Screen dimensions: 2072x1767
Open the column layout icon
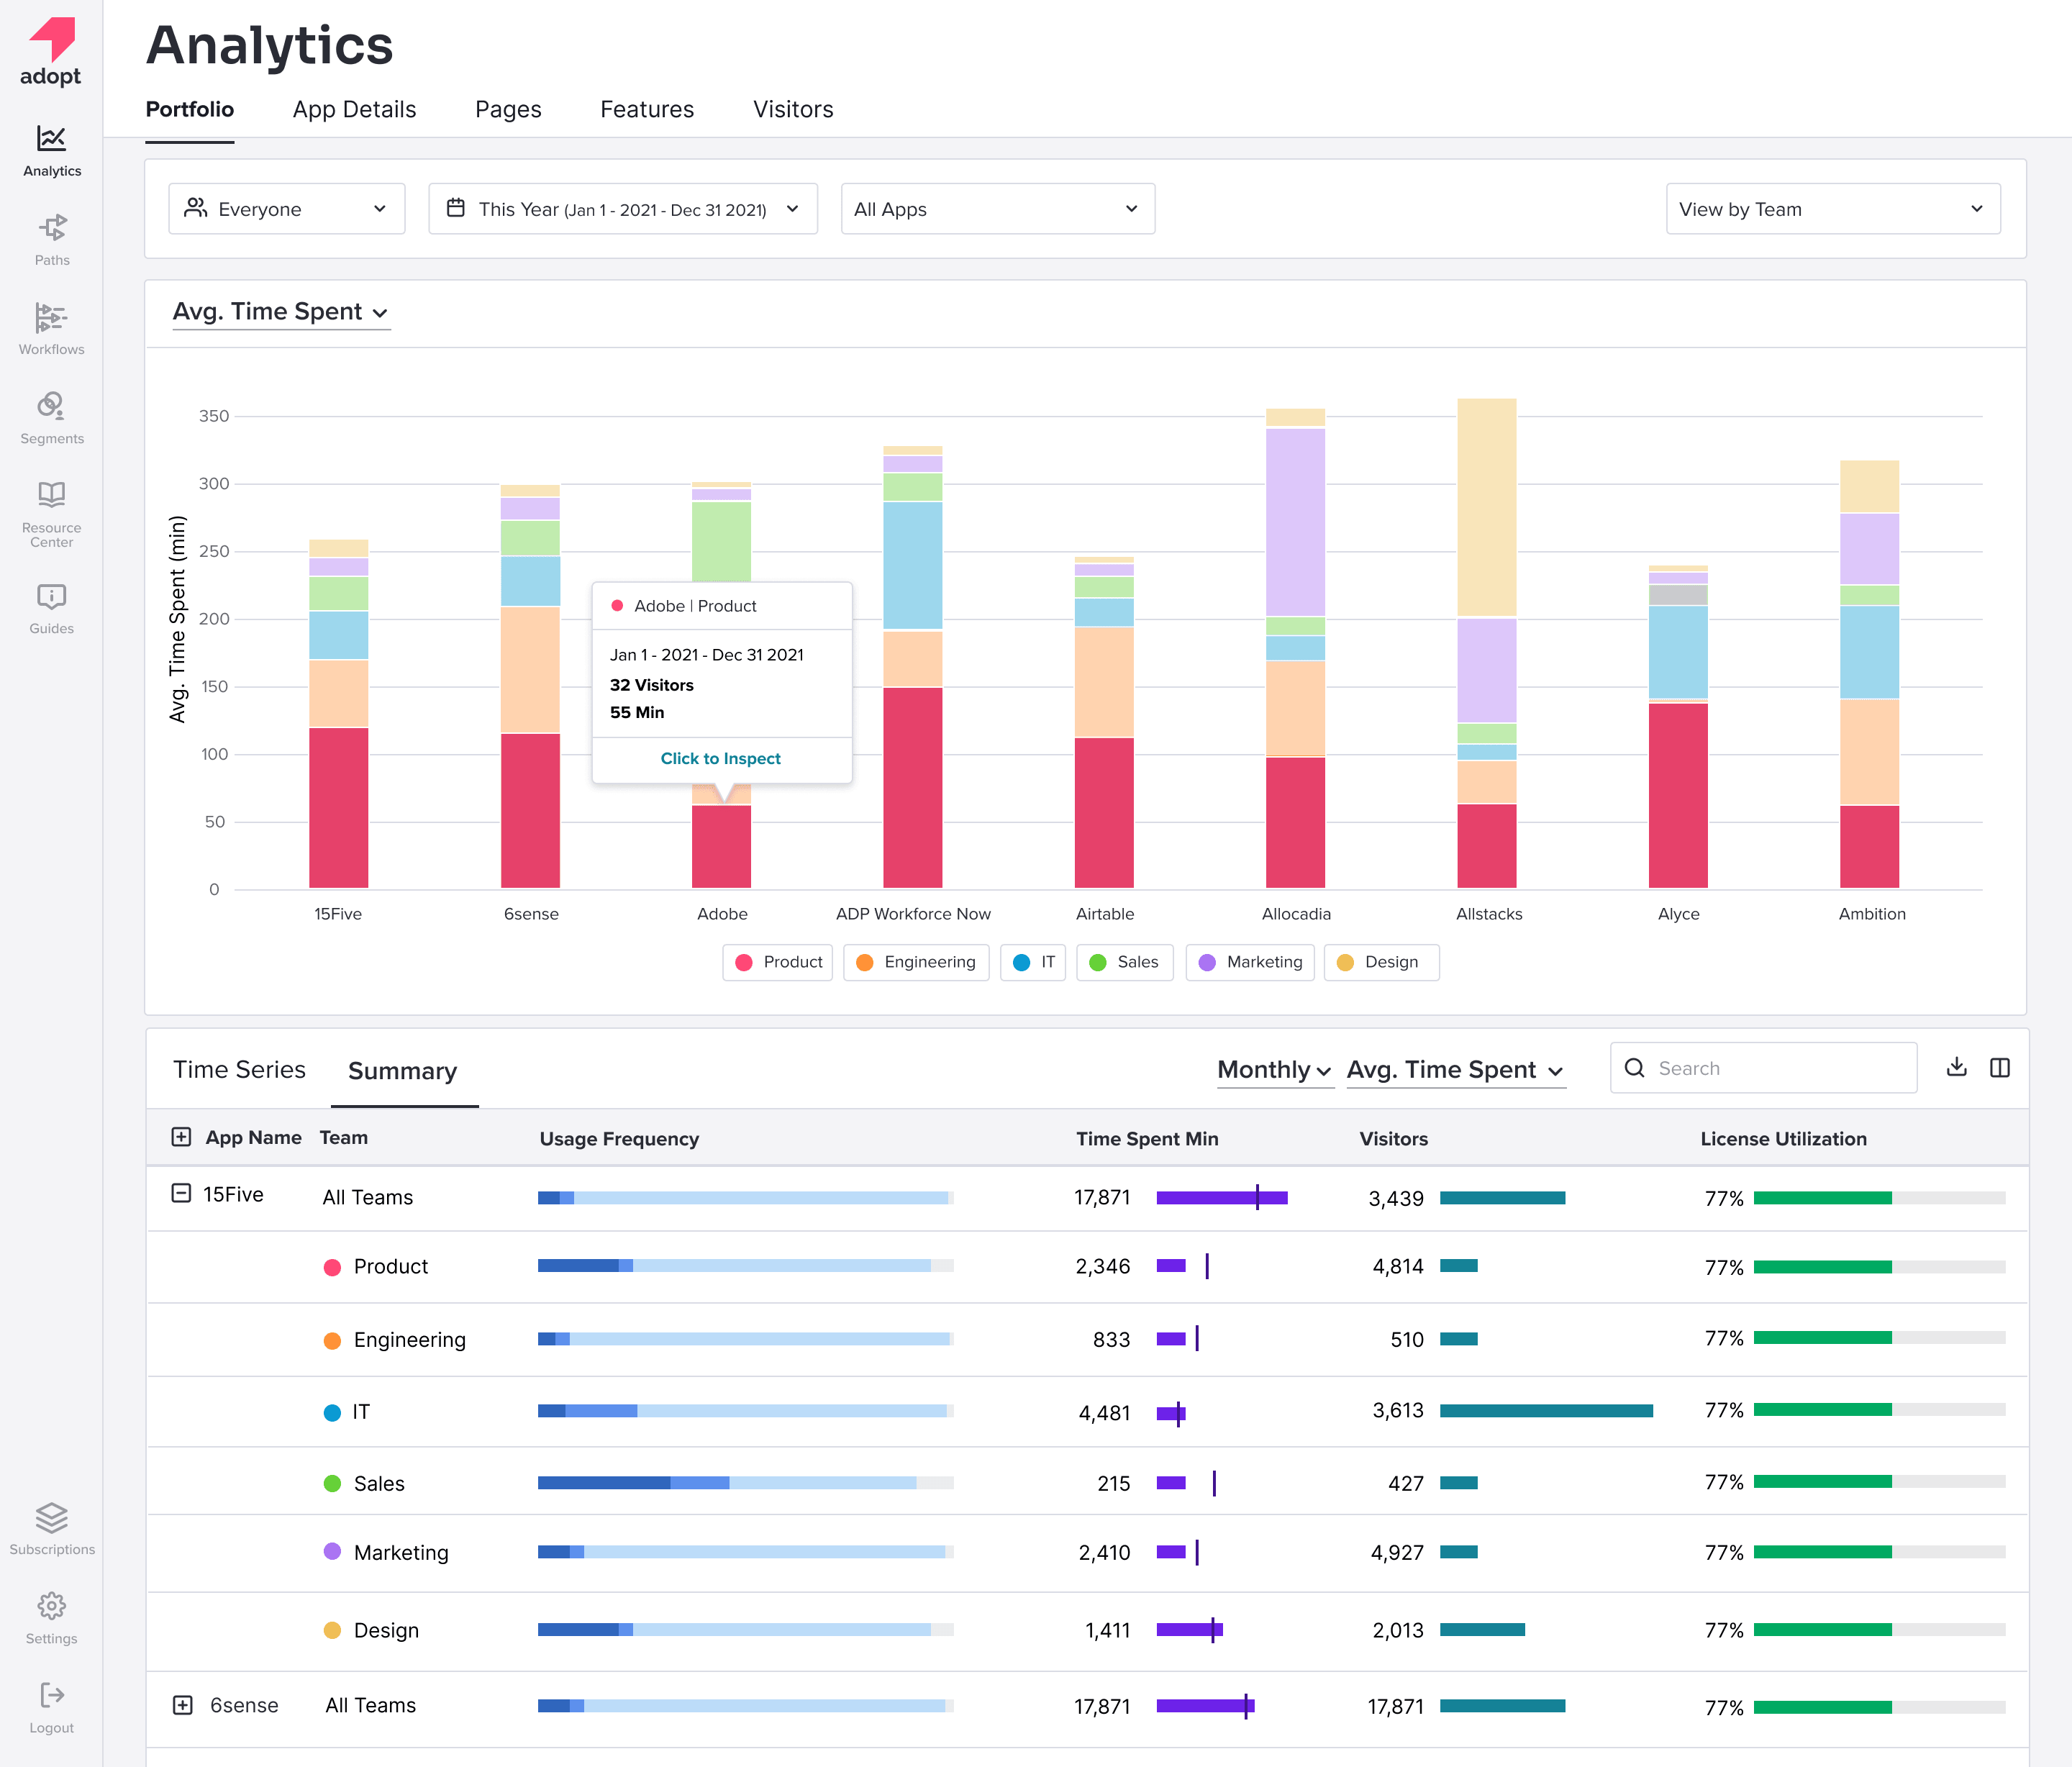[x=2000, y=1067]
